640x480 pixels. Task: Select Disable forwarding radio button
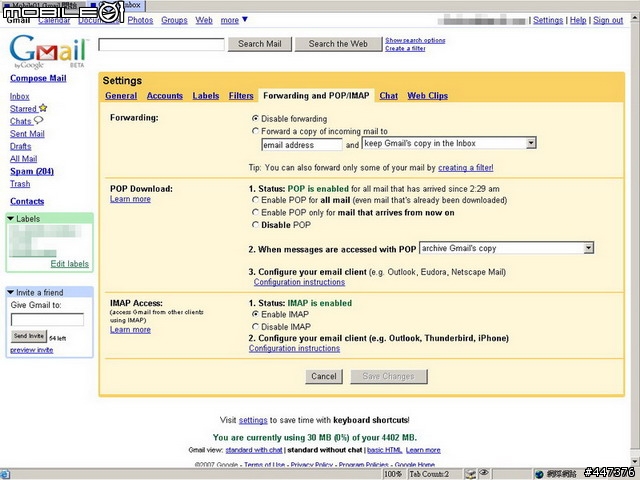click(x=256, y=118)
